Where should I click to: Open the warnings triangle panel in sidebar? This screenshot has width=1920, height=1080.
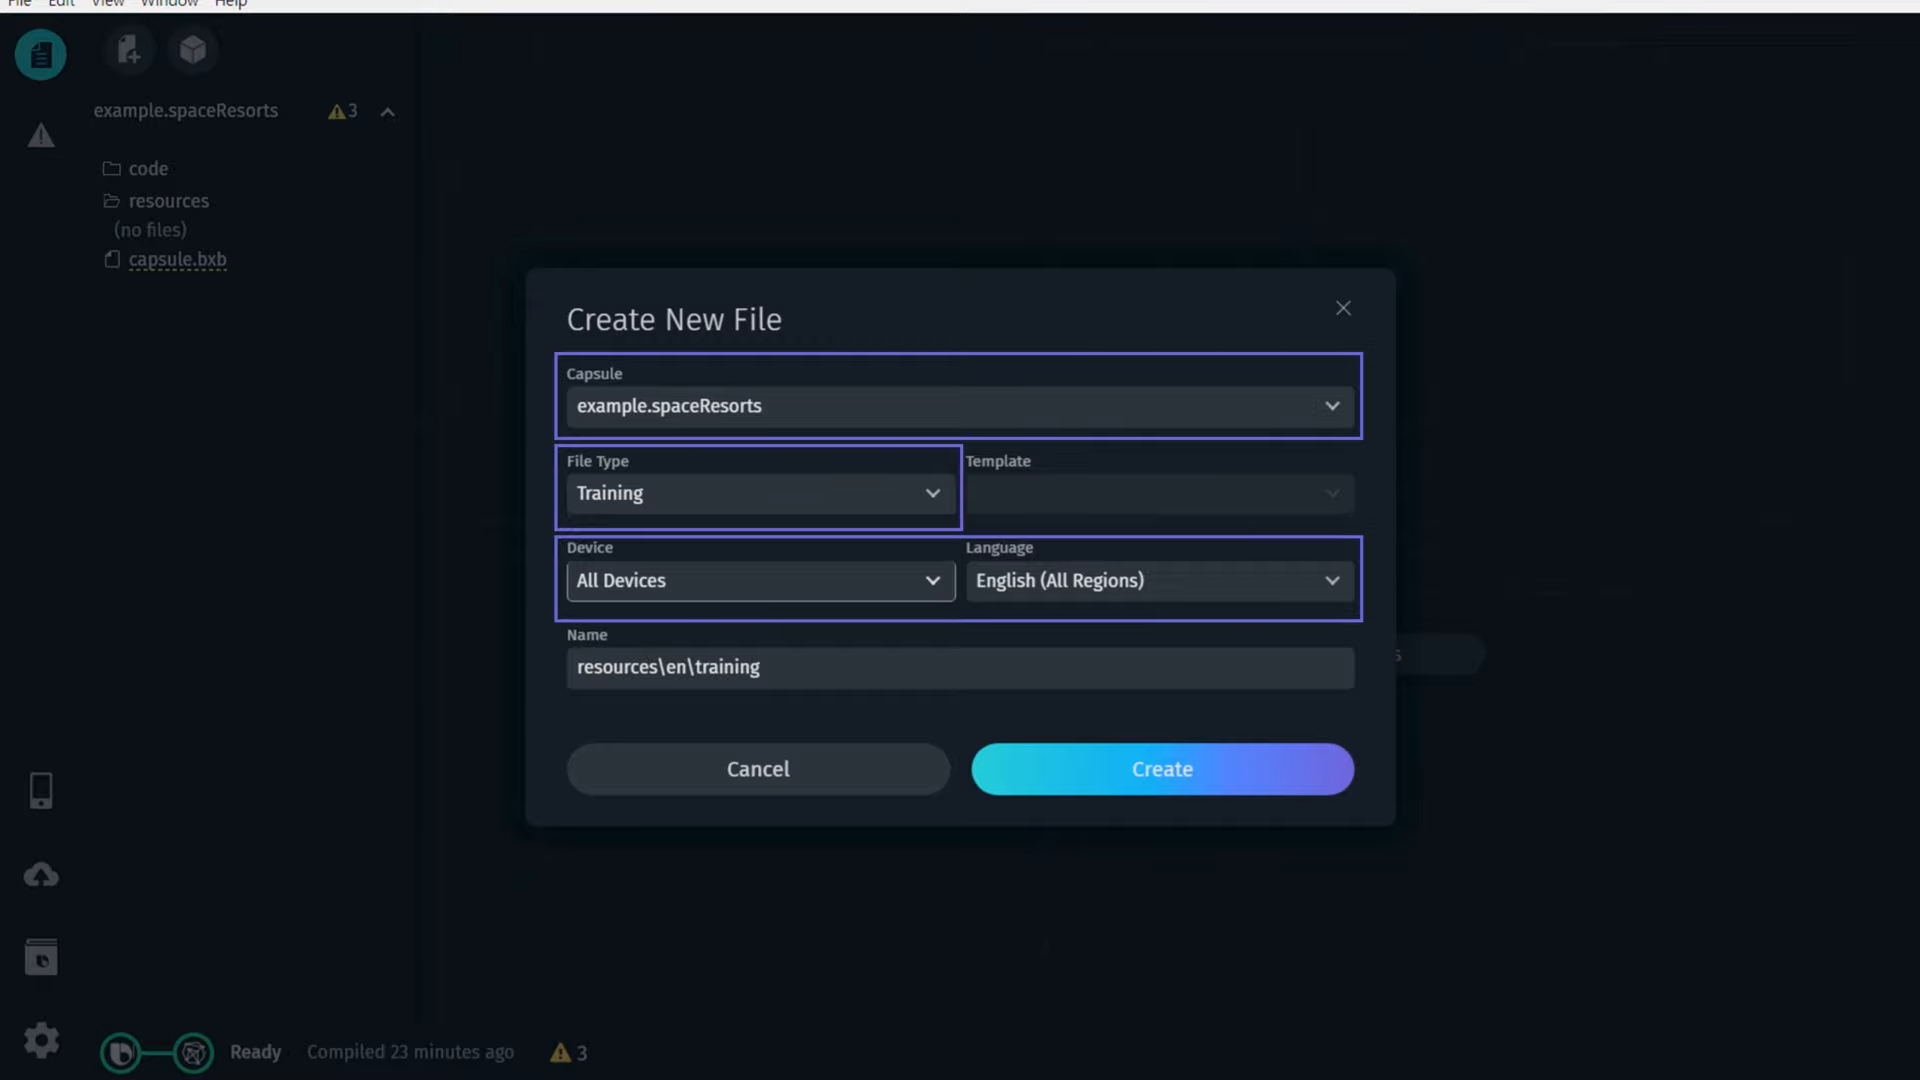pyautogui.click(x=41, y=135)
